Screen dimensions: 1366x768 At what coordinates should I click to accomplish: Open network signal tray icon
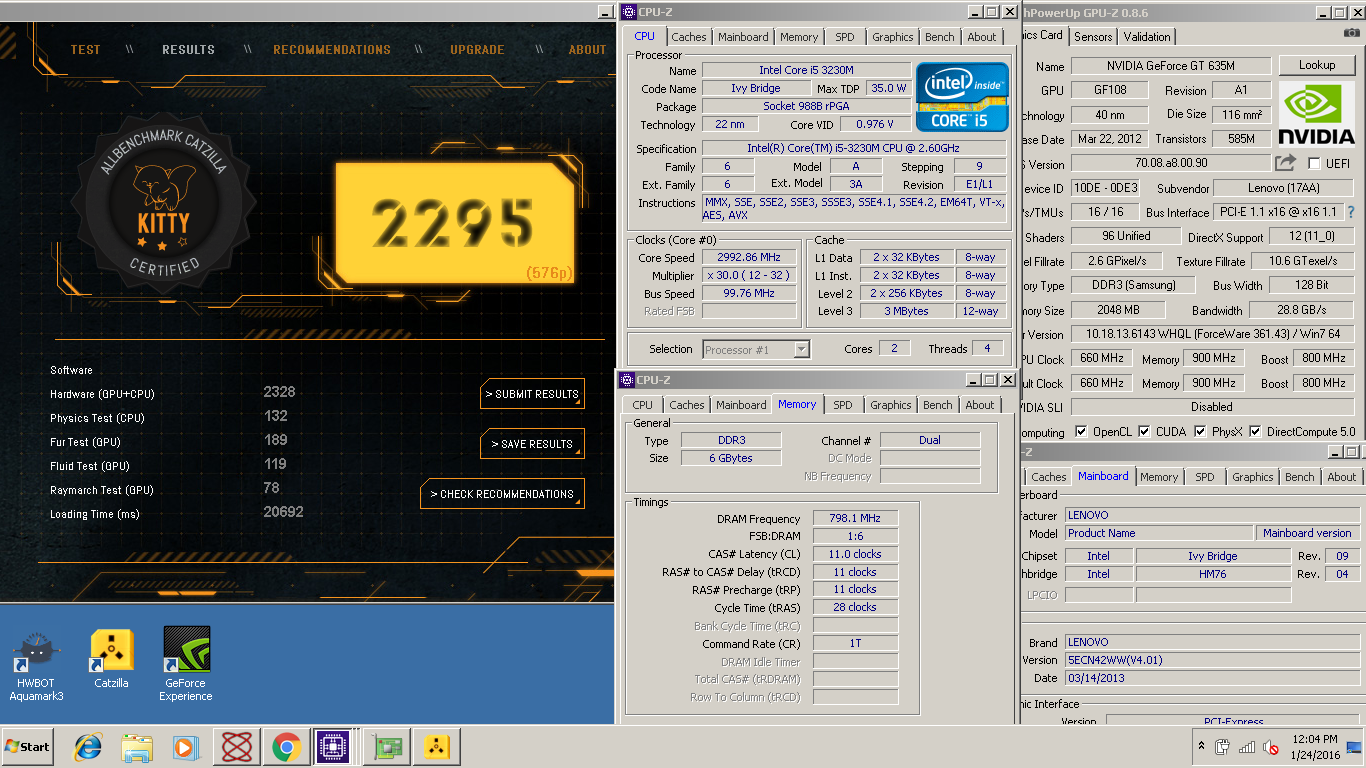tap(1247, 747)
